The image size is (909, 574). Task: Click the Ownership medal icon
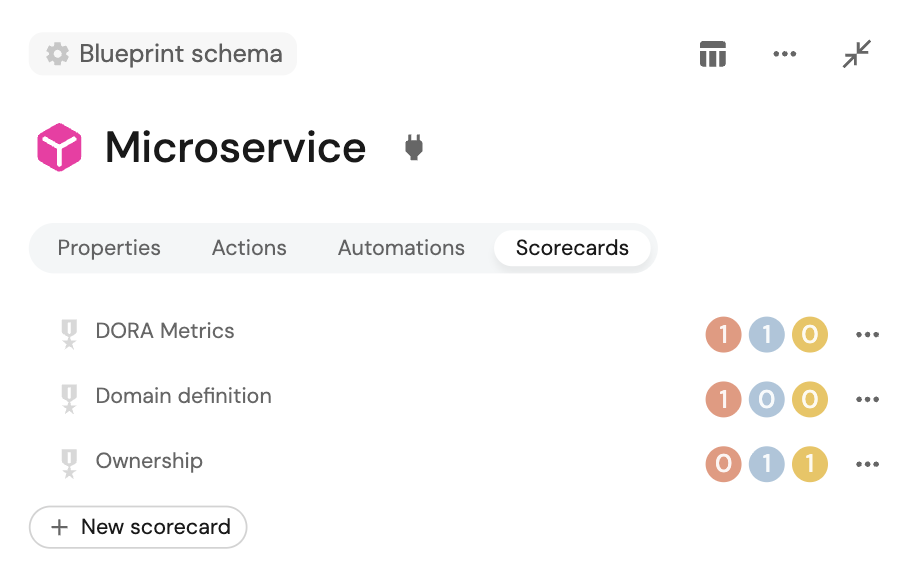coord(69,464)
